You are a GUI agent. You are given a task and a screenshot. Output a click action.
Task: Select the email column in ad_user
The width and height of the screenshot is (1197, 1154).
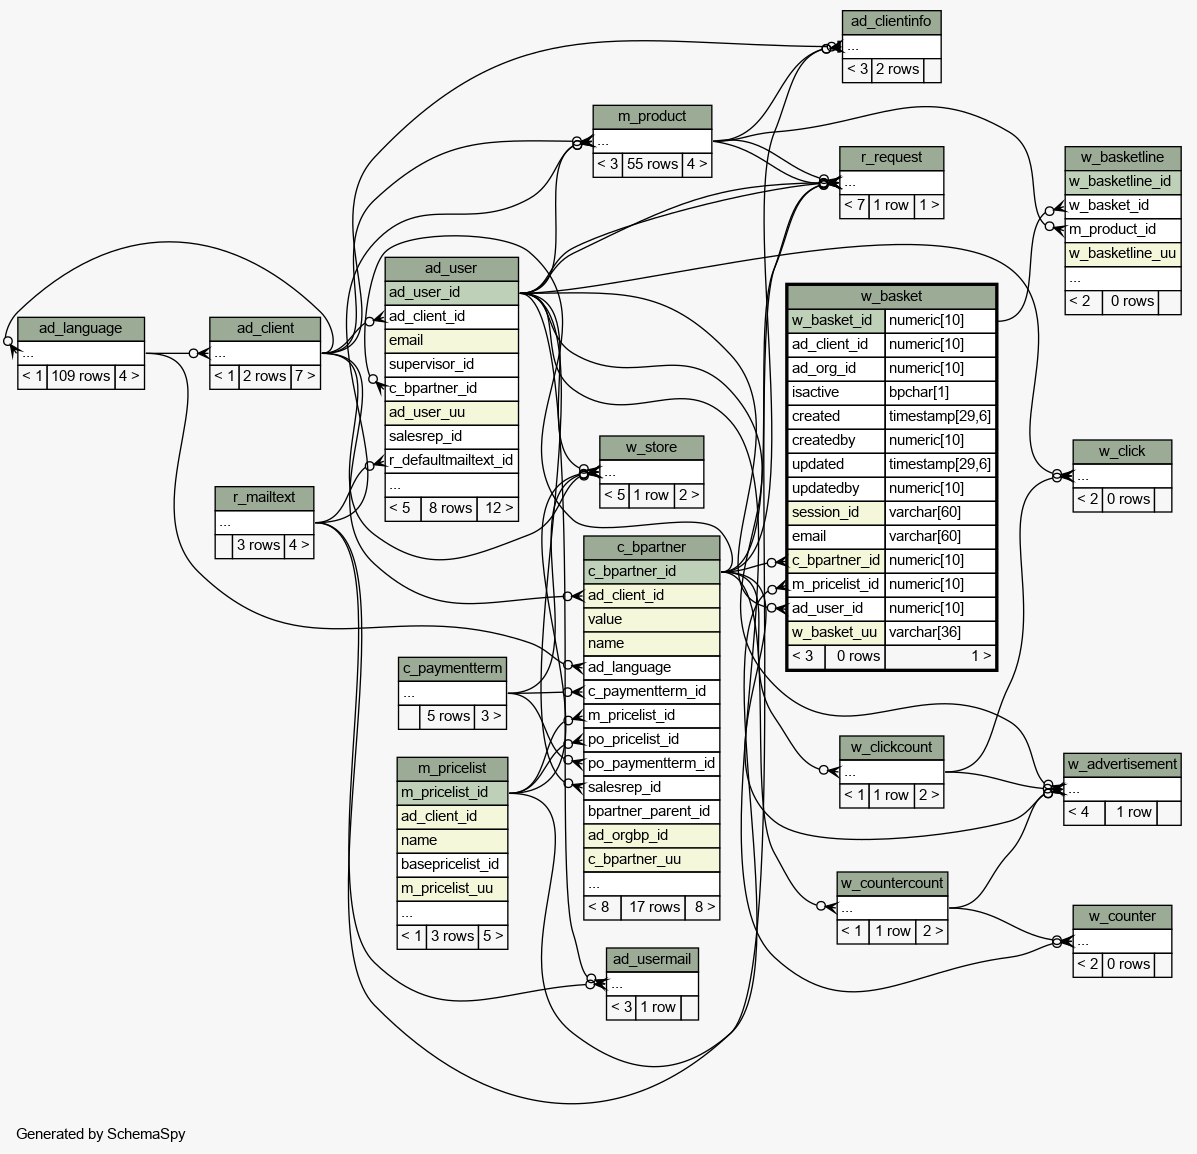click(x=451, y=340)
